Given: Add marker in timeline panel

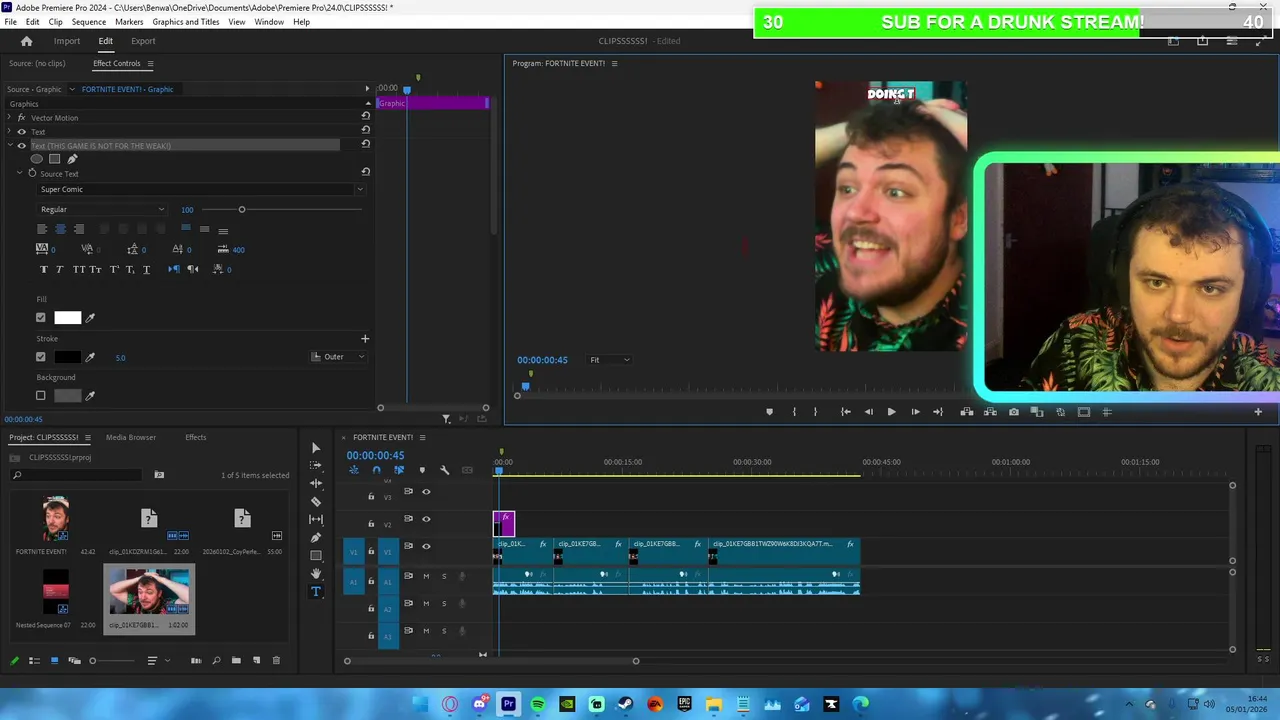Looking at the screenshot, I should [422, 470].
